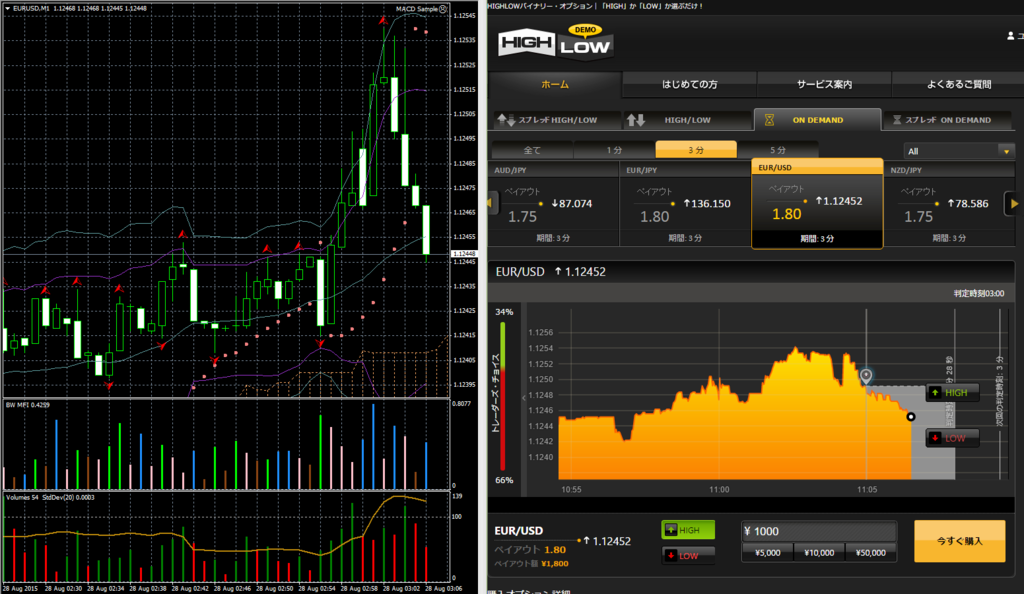
Task: Click the 今すぐ購入 buy button
Action: [x=959, y=541]
